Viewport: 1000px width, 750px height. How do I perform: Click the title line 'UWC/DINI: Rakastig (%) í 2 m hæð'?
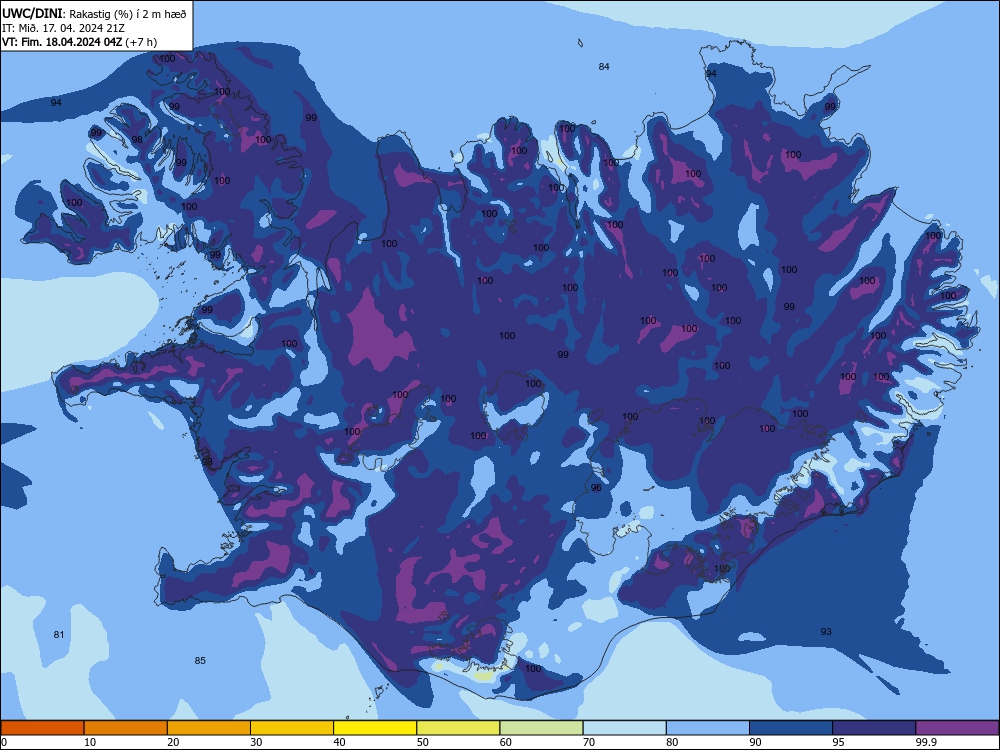94,13
